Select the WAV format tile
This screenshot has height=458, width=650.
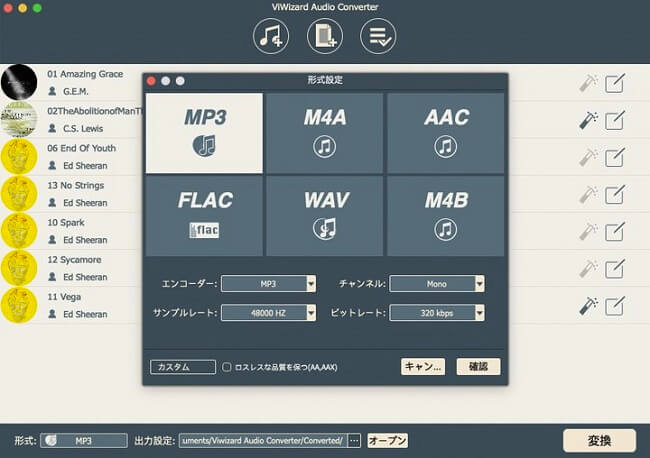tap(324, 216)
